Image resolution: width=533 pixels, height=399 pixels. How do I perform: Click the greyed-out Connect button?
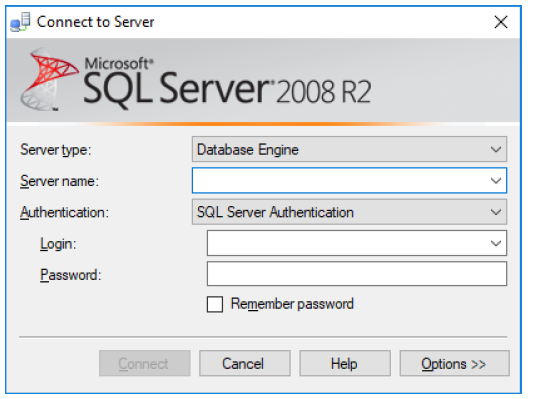[144, 363]
